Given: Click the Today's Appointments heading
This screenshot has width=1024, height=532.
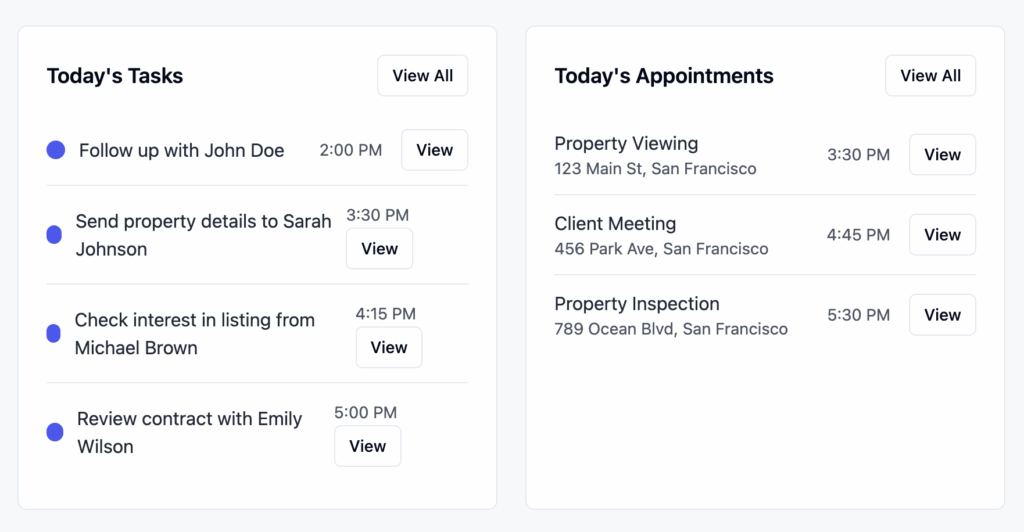Looking at the screenshot, I should 664,76.
